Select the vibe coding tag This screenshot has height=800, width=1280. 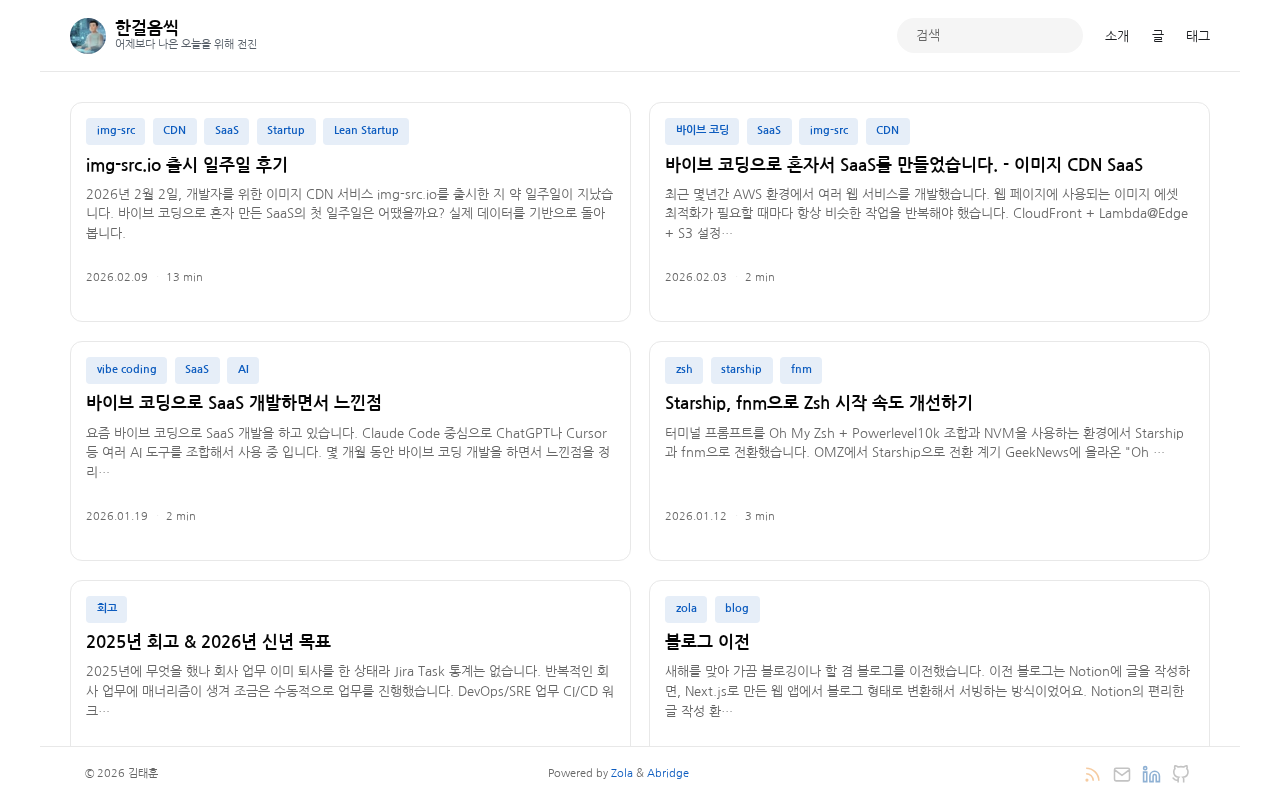pyautogui.click(x=126, y=370)
